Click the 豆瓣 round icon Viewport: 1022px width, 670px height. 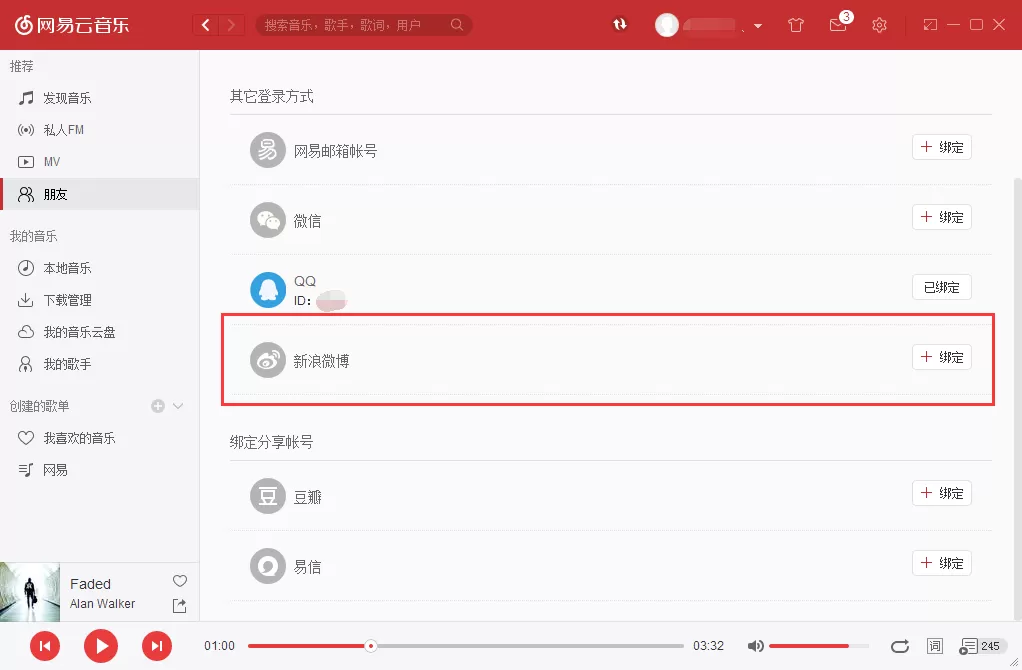268,496
